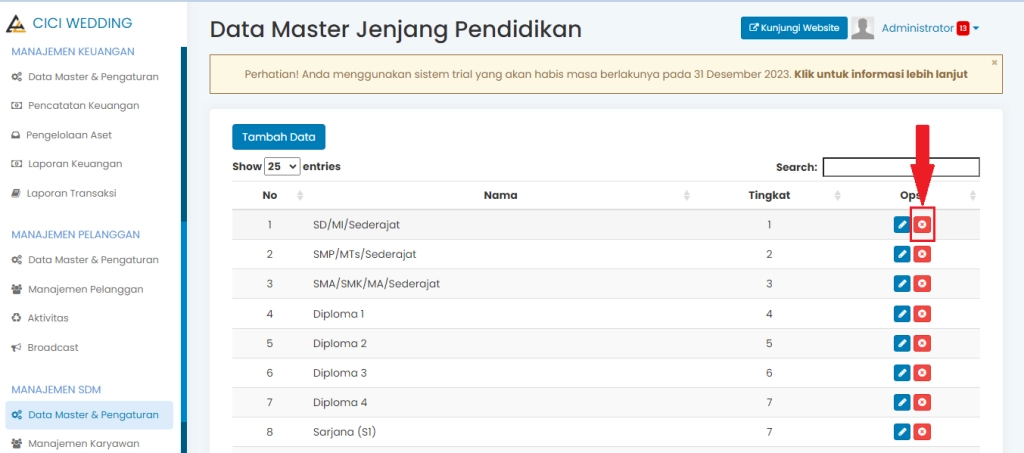Open the Show entries count dropdown
The width and height of the screenshot is (1024, 453).
282,166
